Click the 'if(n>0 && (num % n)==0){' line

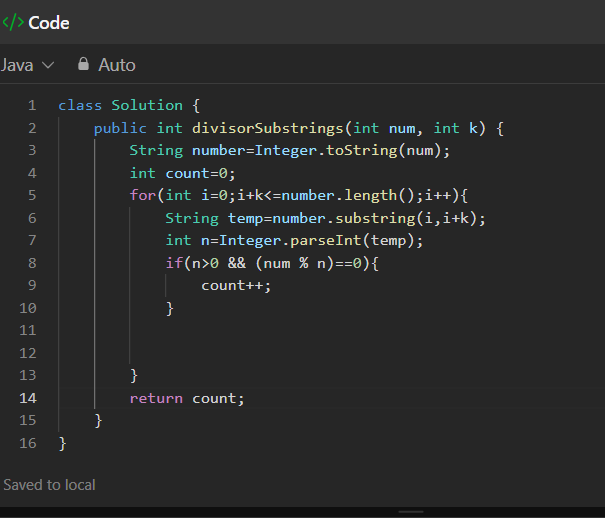coord(272,263)
